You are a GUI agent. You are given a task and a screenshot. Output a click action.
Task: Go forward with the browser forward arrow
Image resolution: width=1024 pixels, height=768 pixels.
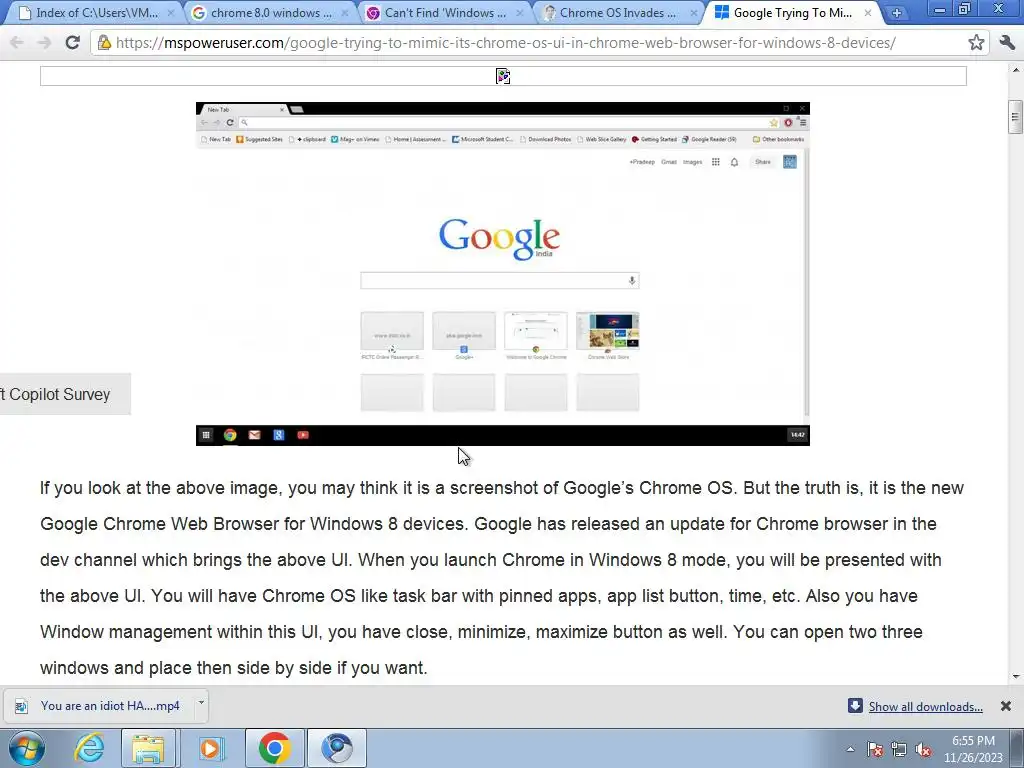[x=44, y=43]
